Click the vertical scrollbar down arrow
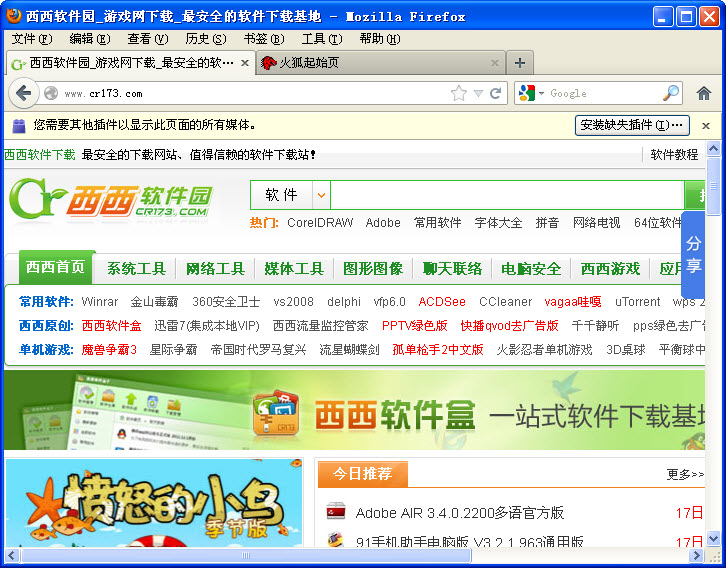Screen dimensions: 726x568 (713, 539)
